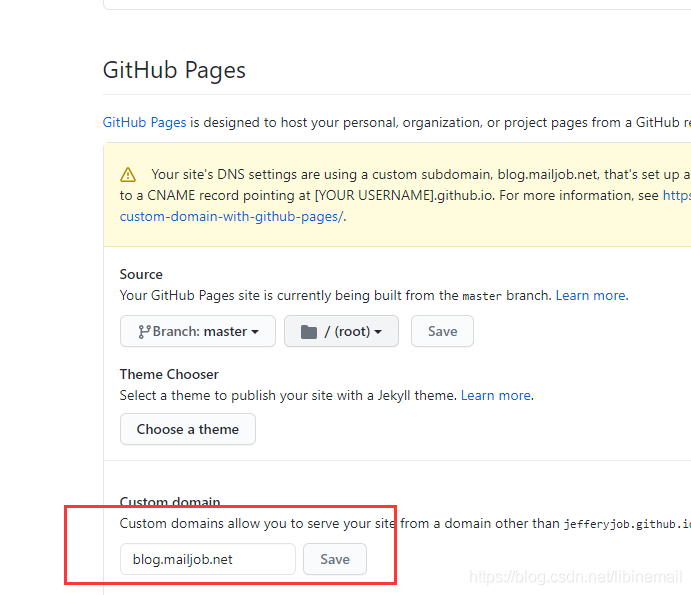Open Learn more link about source branch
This screenshot has width=691, height=595.
[x=591, y=295]
